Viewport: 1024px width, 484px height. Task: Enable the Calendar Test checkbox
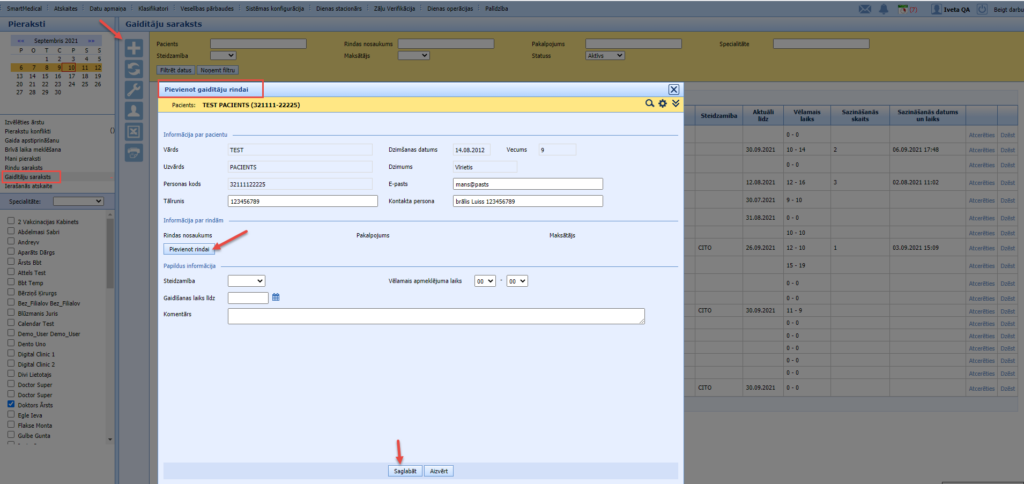tap(10, 324)
